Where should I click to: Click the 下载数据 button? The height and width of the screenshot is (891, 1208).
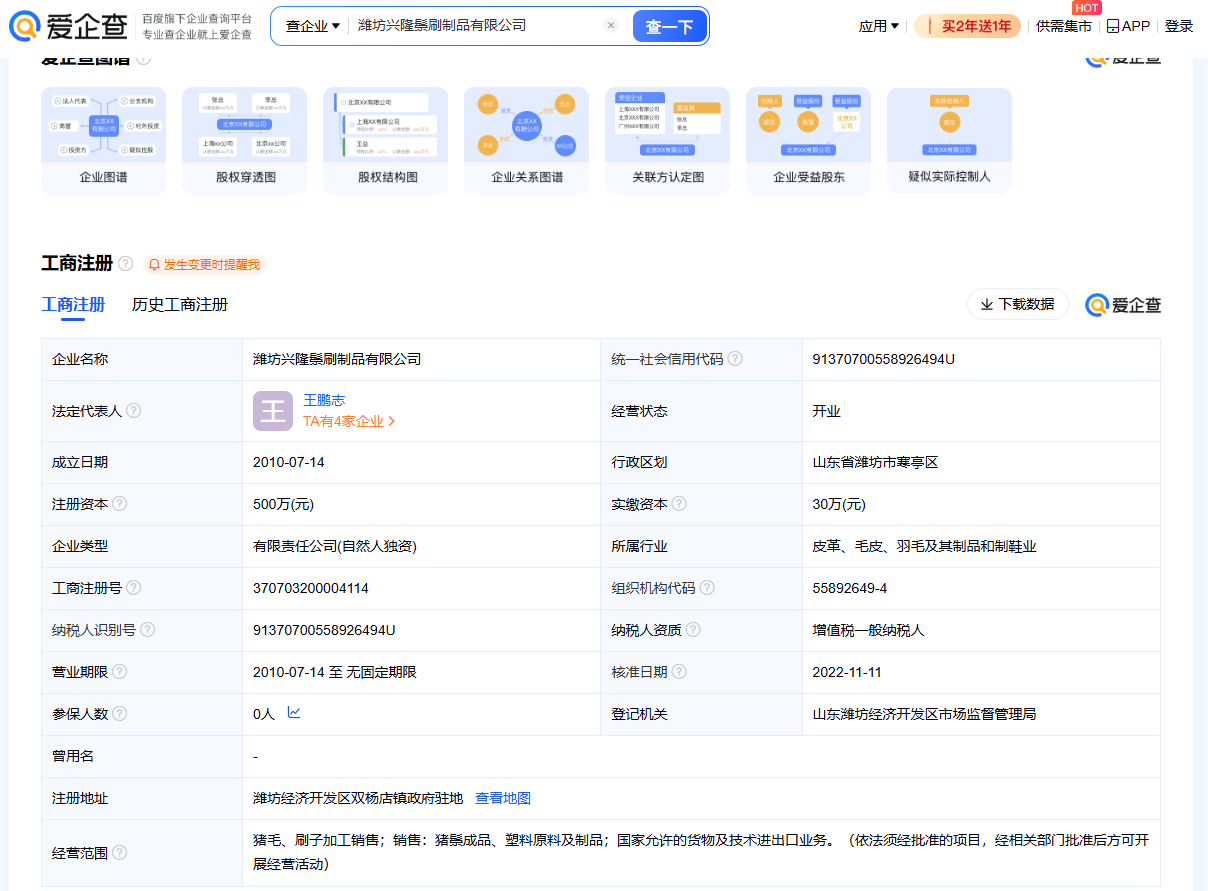[x=1017, y=304]
